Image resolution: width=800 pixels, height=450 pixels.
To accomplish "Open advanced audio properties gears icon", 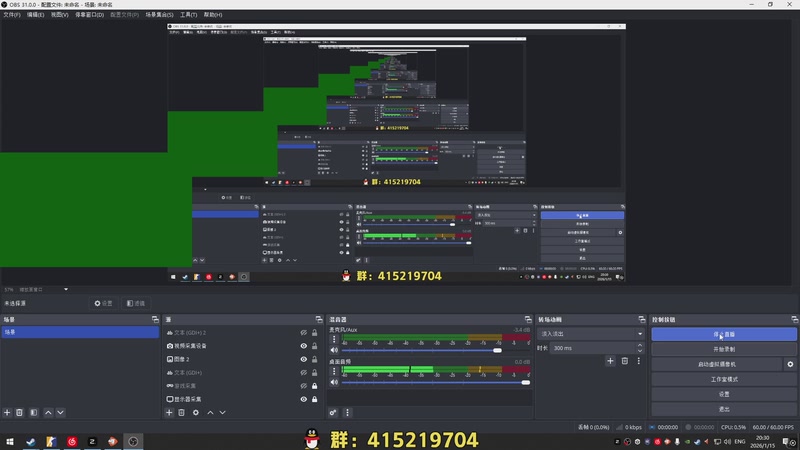I will 333,412.
